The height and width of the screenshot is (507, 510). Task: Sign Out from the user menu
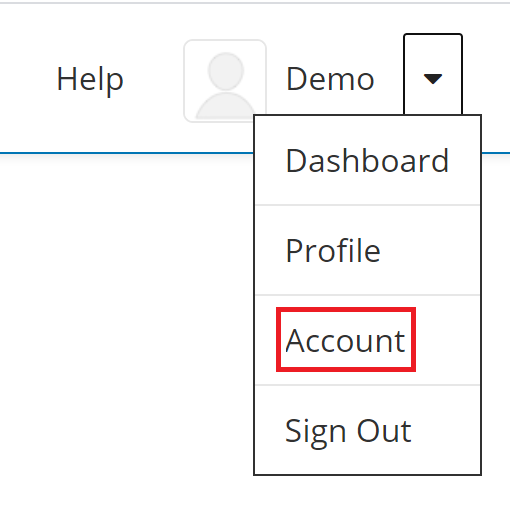tap(367, 430)
